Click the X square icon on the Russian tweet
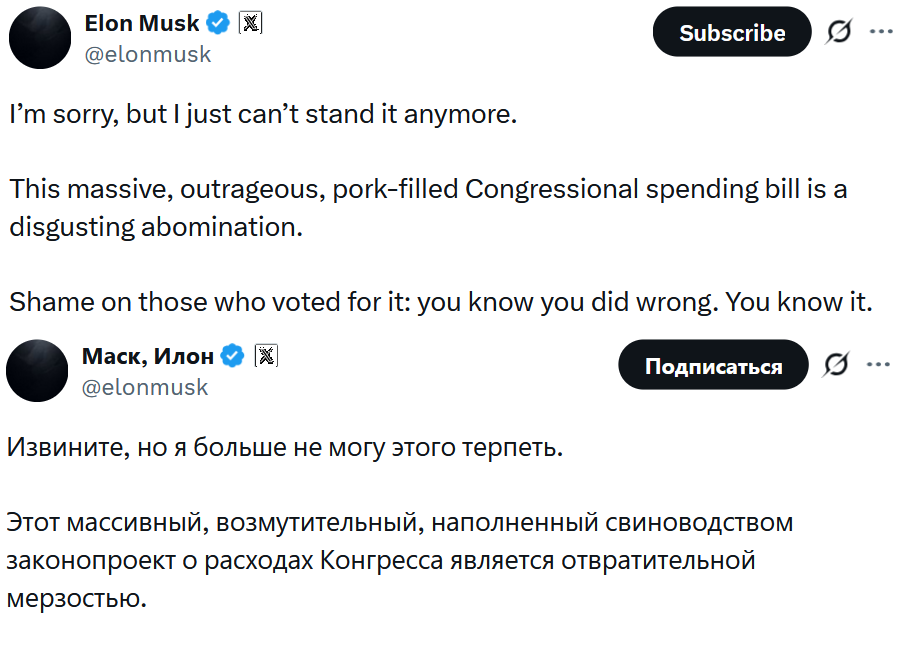This screenshot has height=659, width=903. tap(266, 355)
